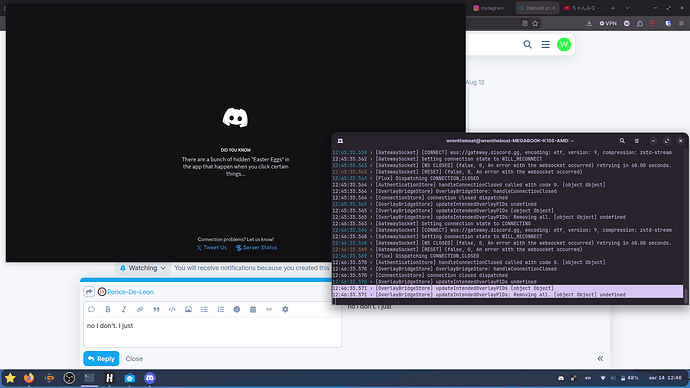Open the terminal window hamburger menu
The height and width of the screenshot is (388, 690).
[x=637, y=141]
